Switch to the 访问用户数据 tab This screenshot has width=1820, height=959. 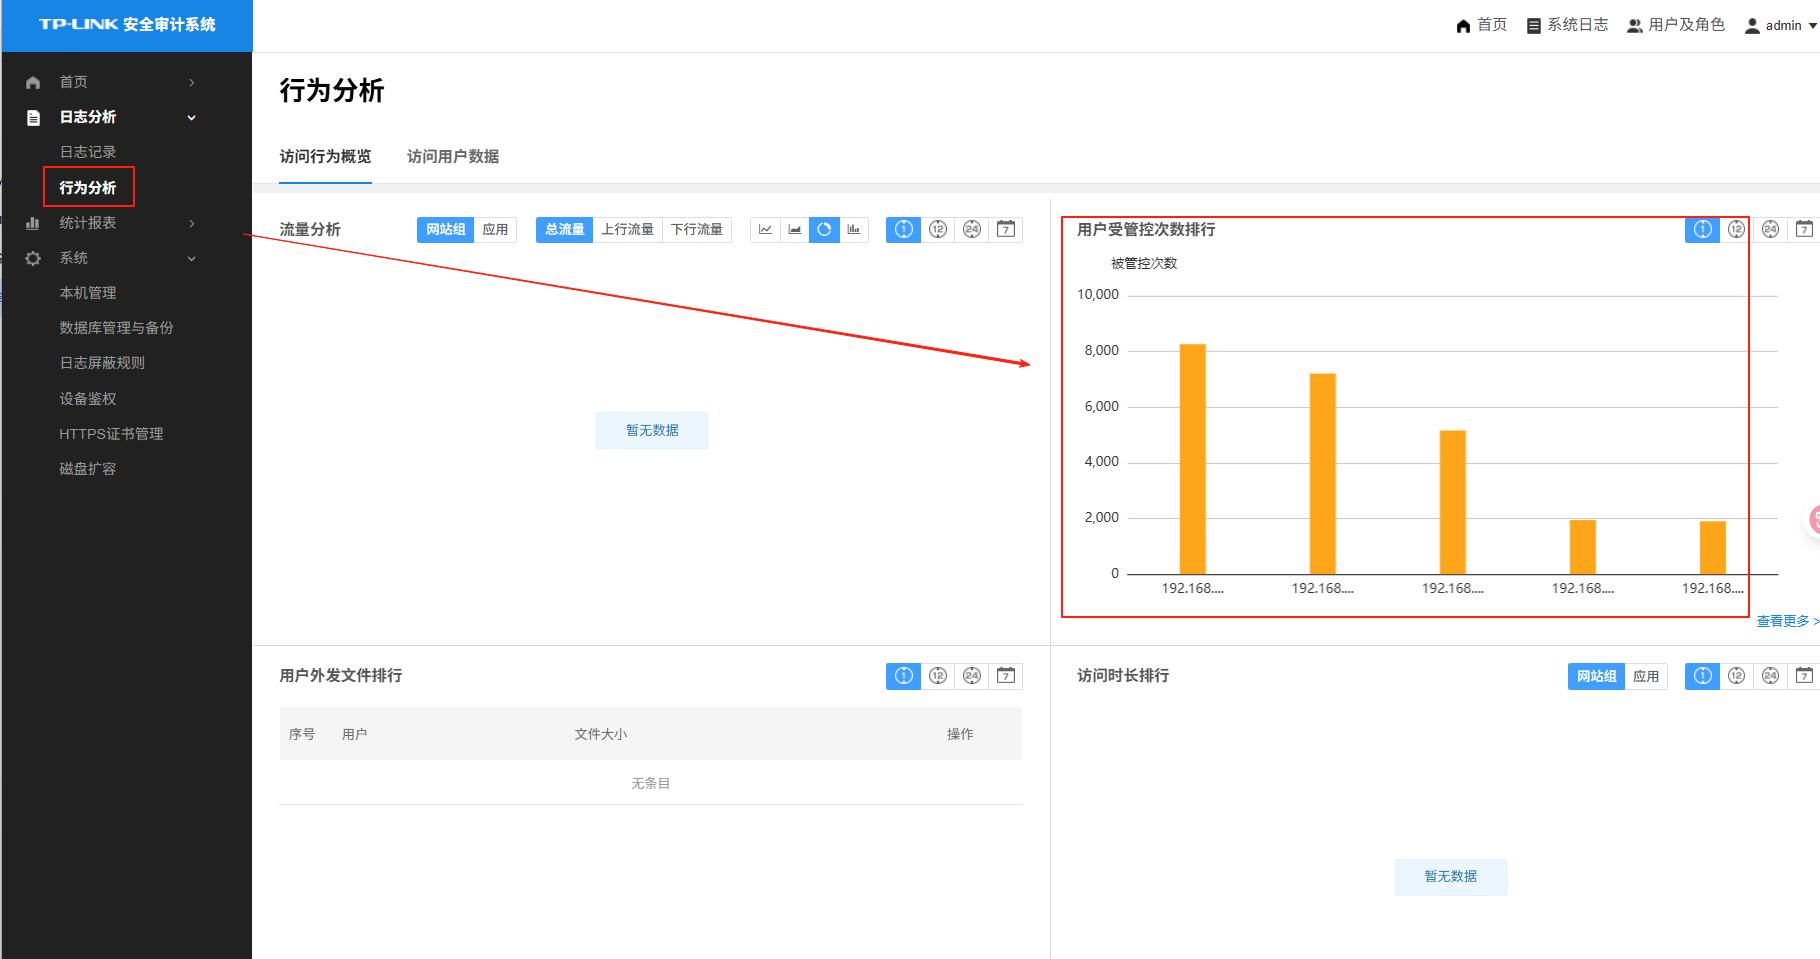(453, 157)
